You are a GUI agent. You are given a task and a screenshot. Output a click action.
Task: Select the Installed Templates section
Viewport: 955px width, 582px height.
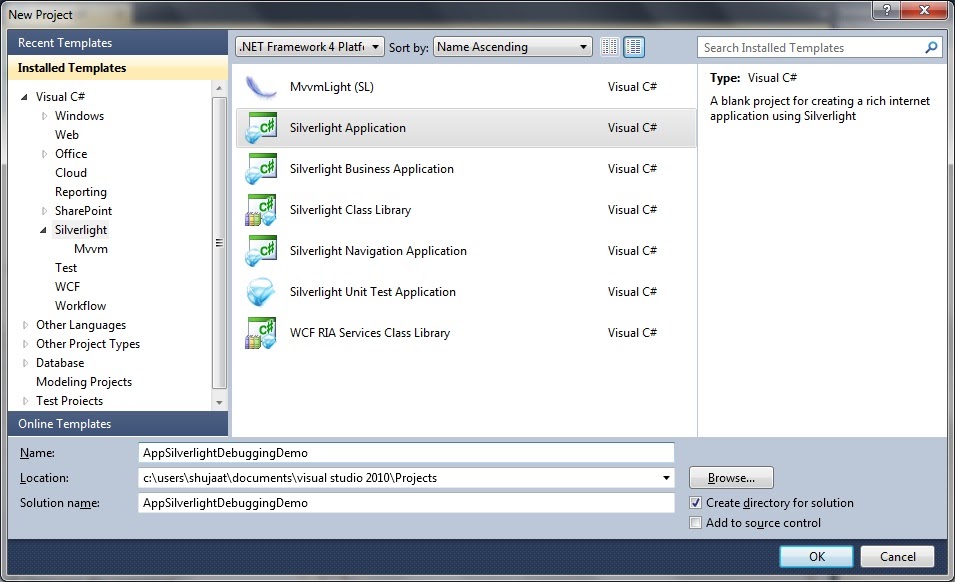point(118,68)
